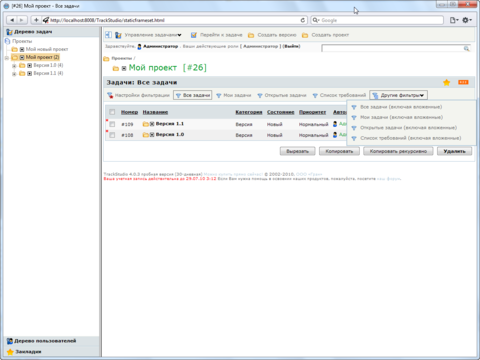Image resolution: width=480 pixels, height=360 pixels.
Task: Click the Копировать button
Action: tap(339, 151)
